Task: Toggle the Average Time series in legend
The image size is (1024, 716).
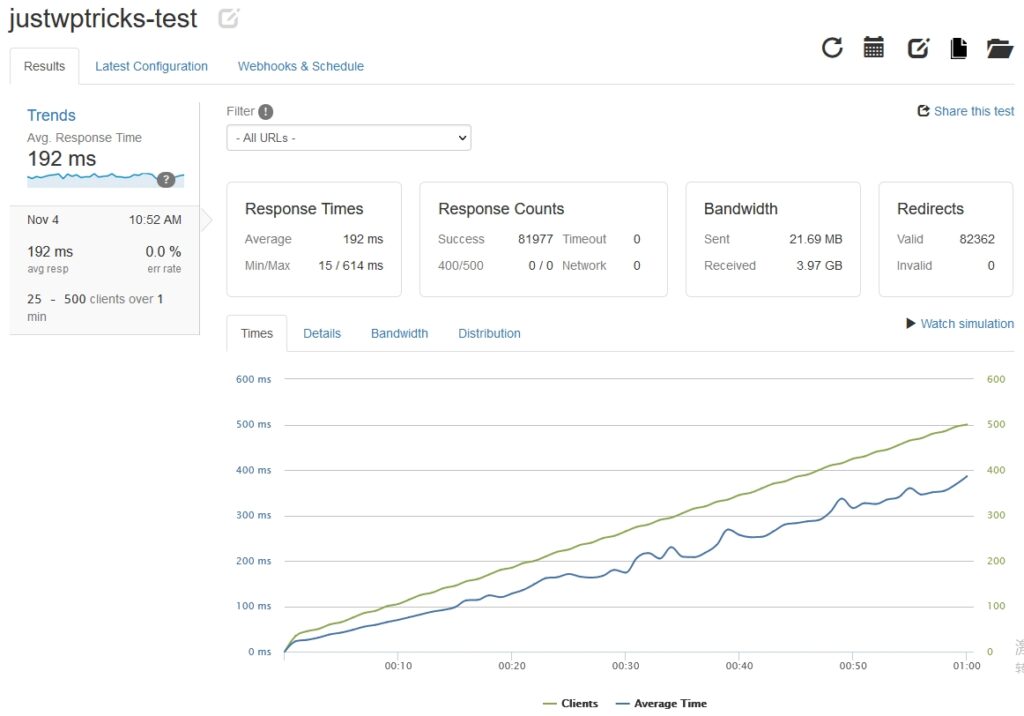Action: pos(660,703)
